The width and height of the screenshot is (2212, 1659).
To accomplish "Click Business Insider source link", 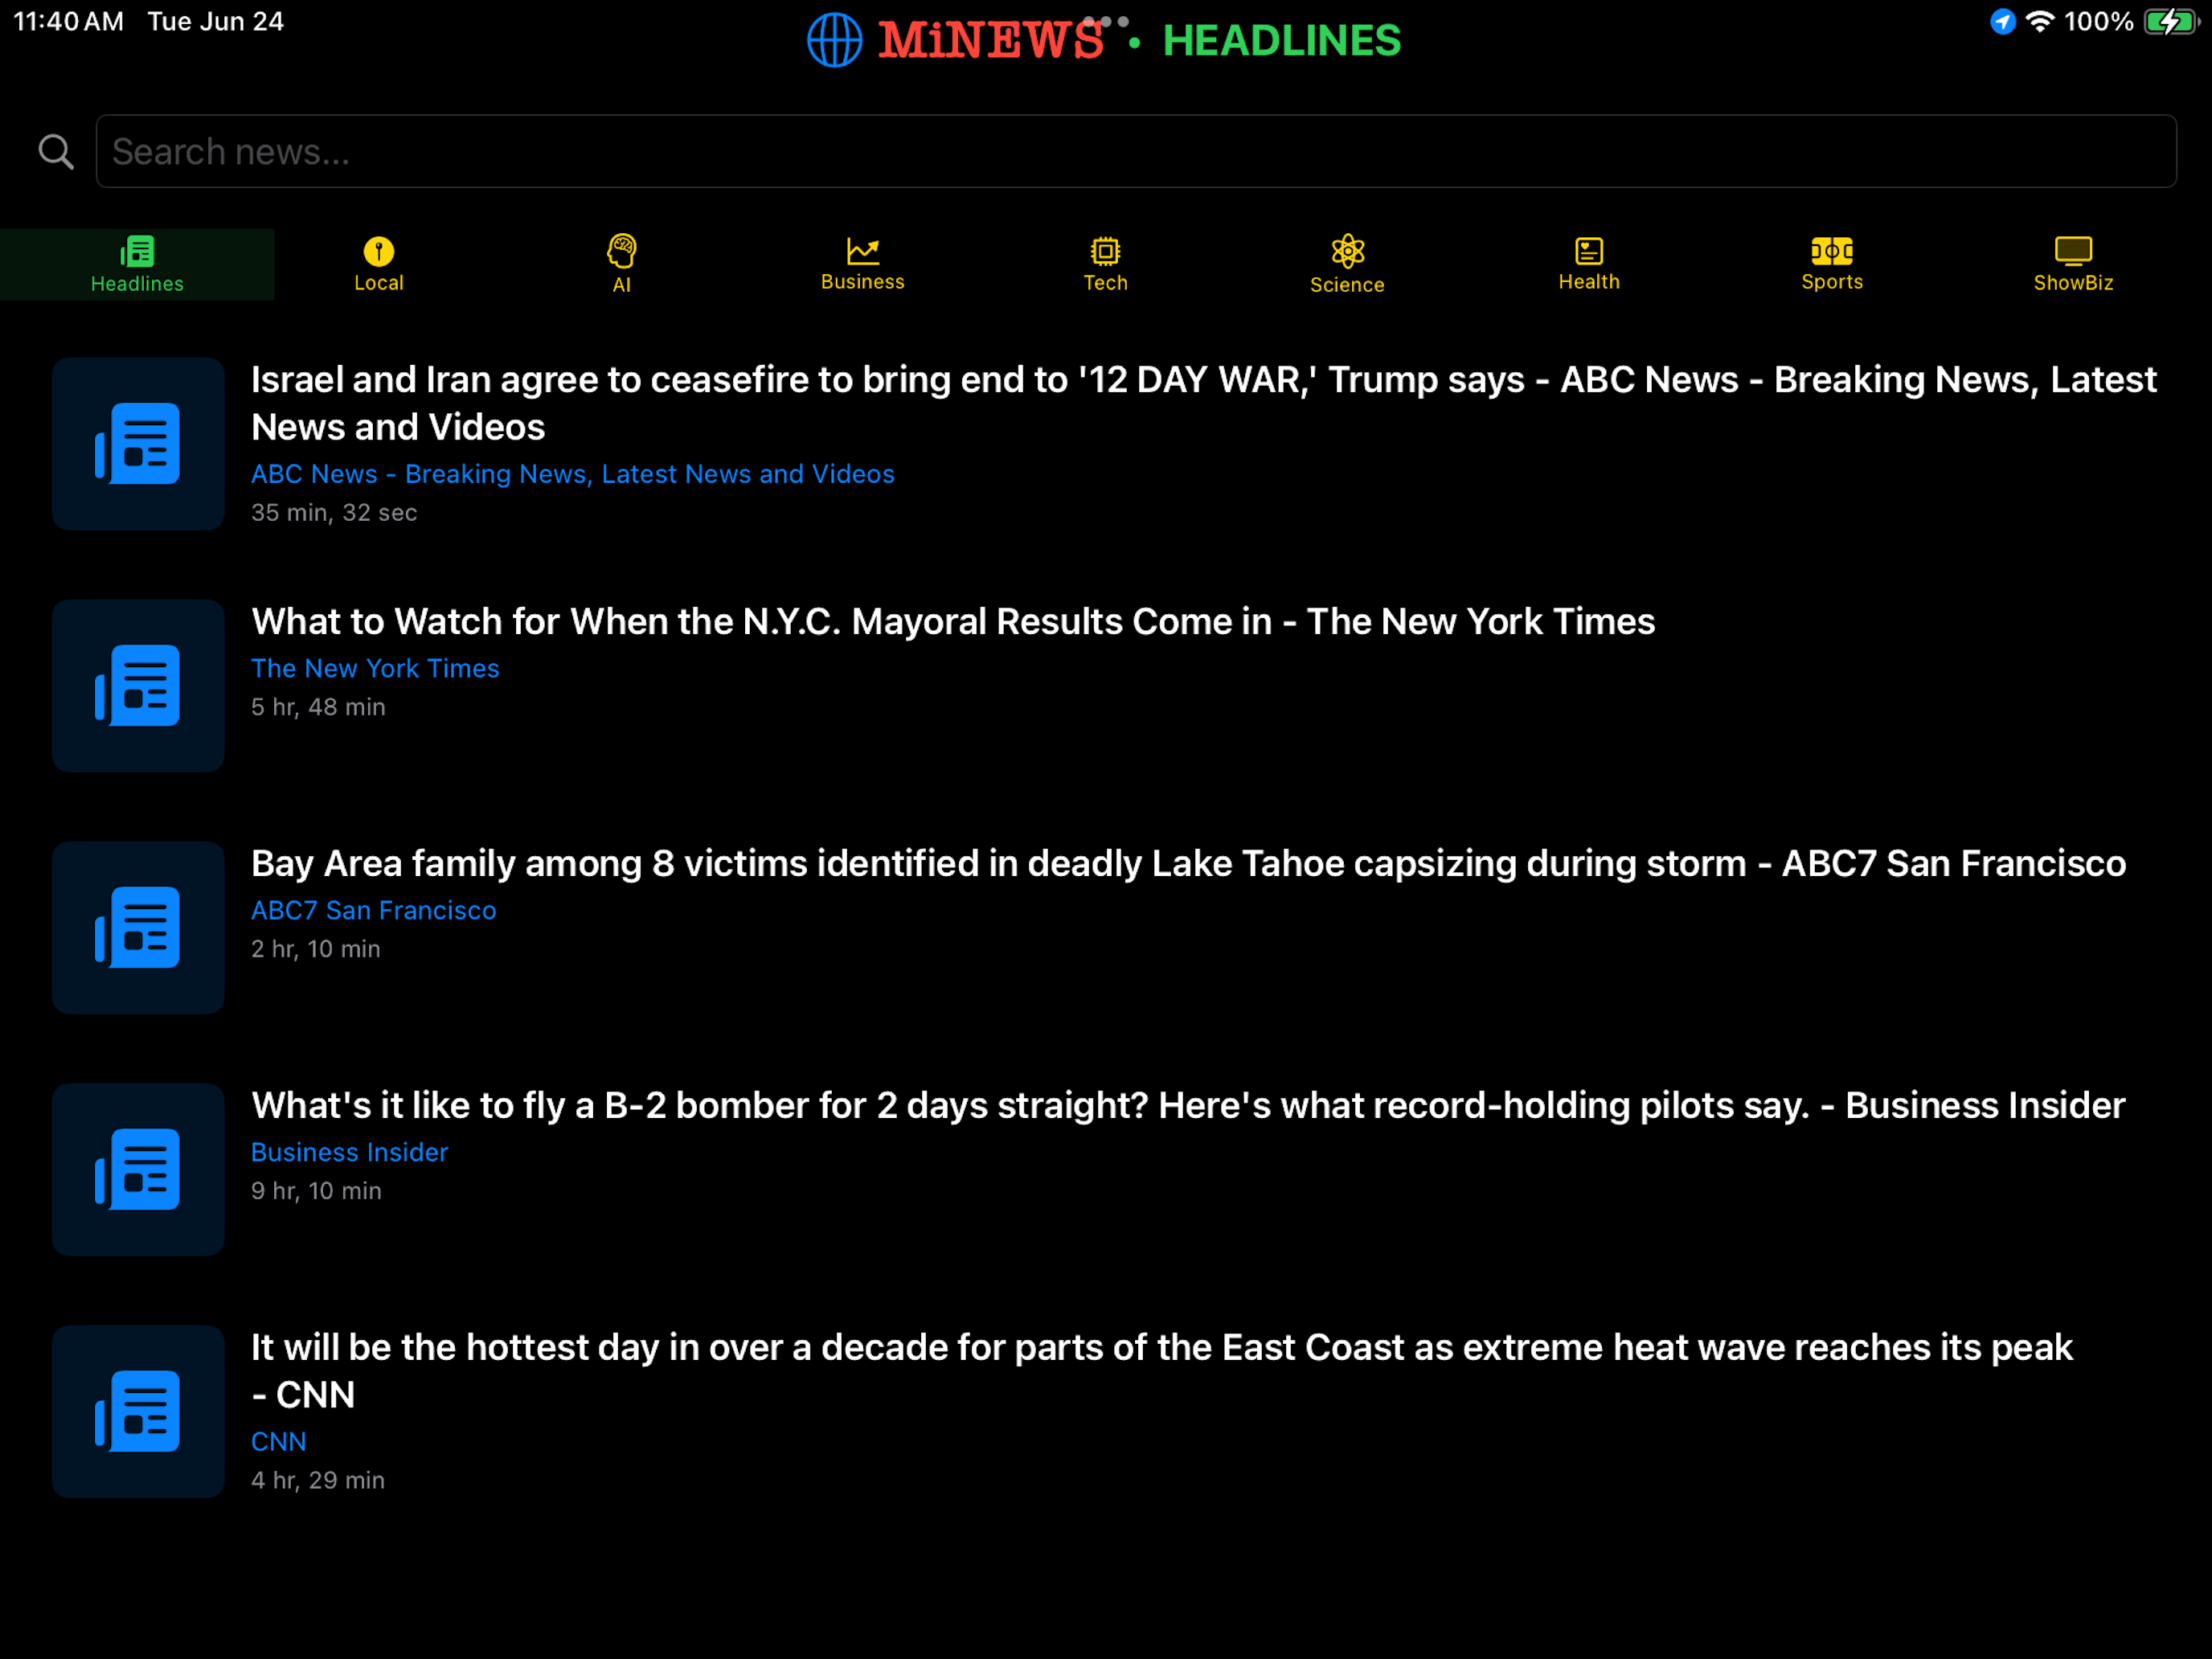I will click(x=350, y=1152).
